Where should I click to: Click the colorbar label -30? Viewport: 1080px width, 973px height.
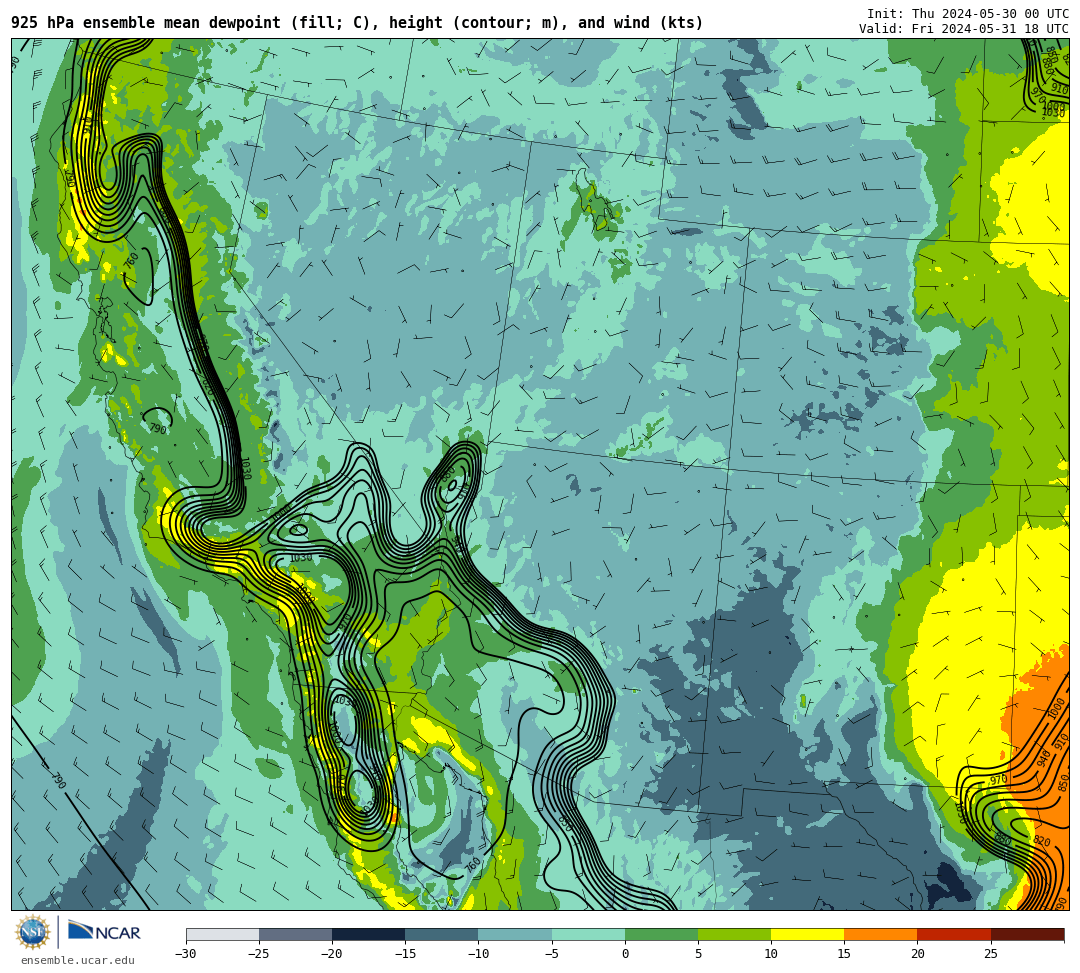(x=186, y=954)
